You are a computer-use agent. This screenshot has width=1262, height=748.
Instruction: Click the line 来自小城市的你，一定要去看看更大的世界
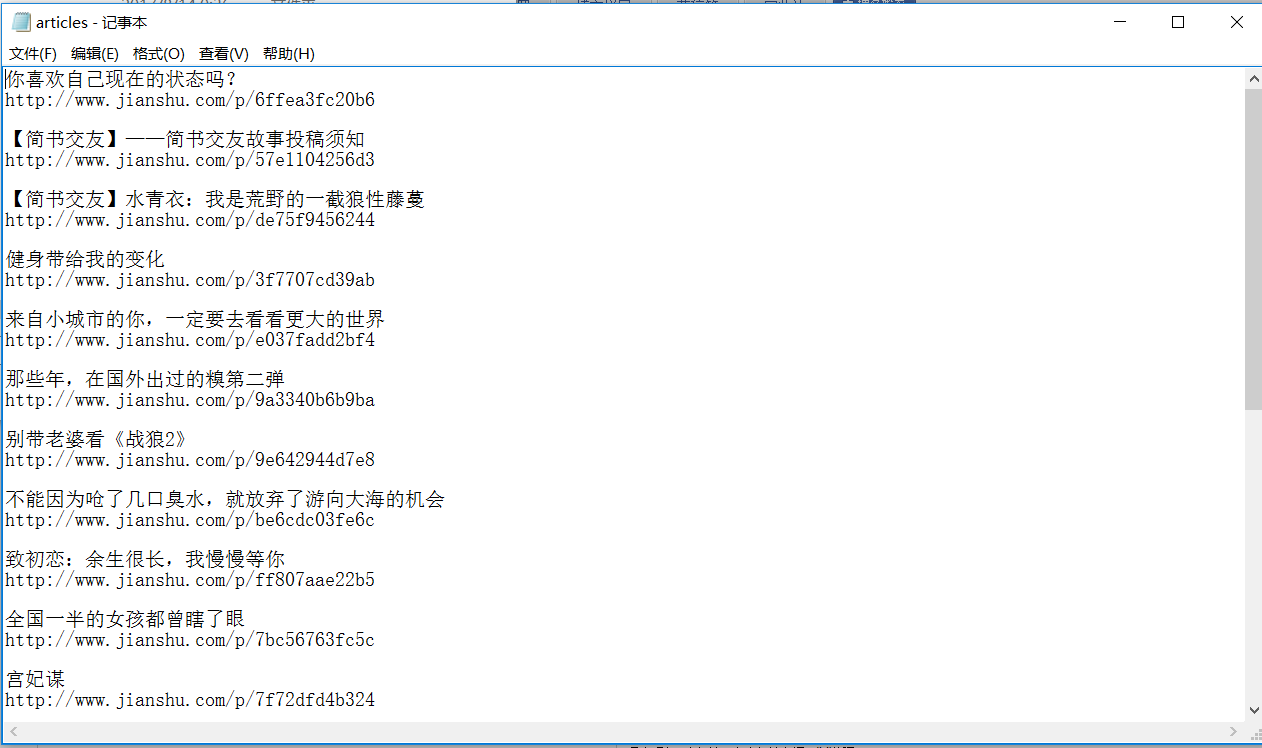[x=195, y=320]
